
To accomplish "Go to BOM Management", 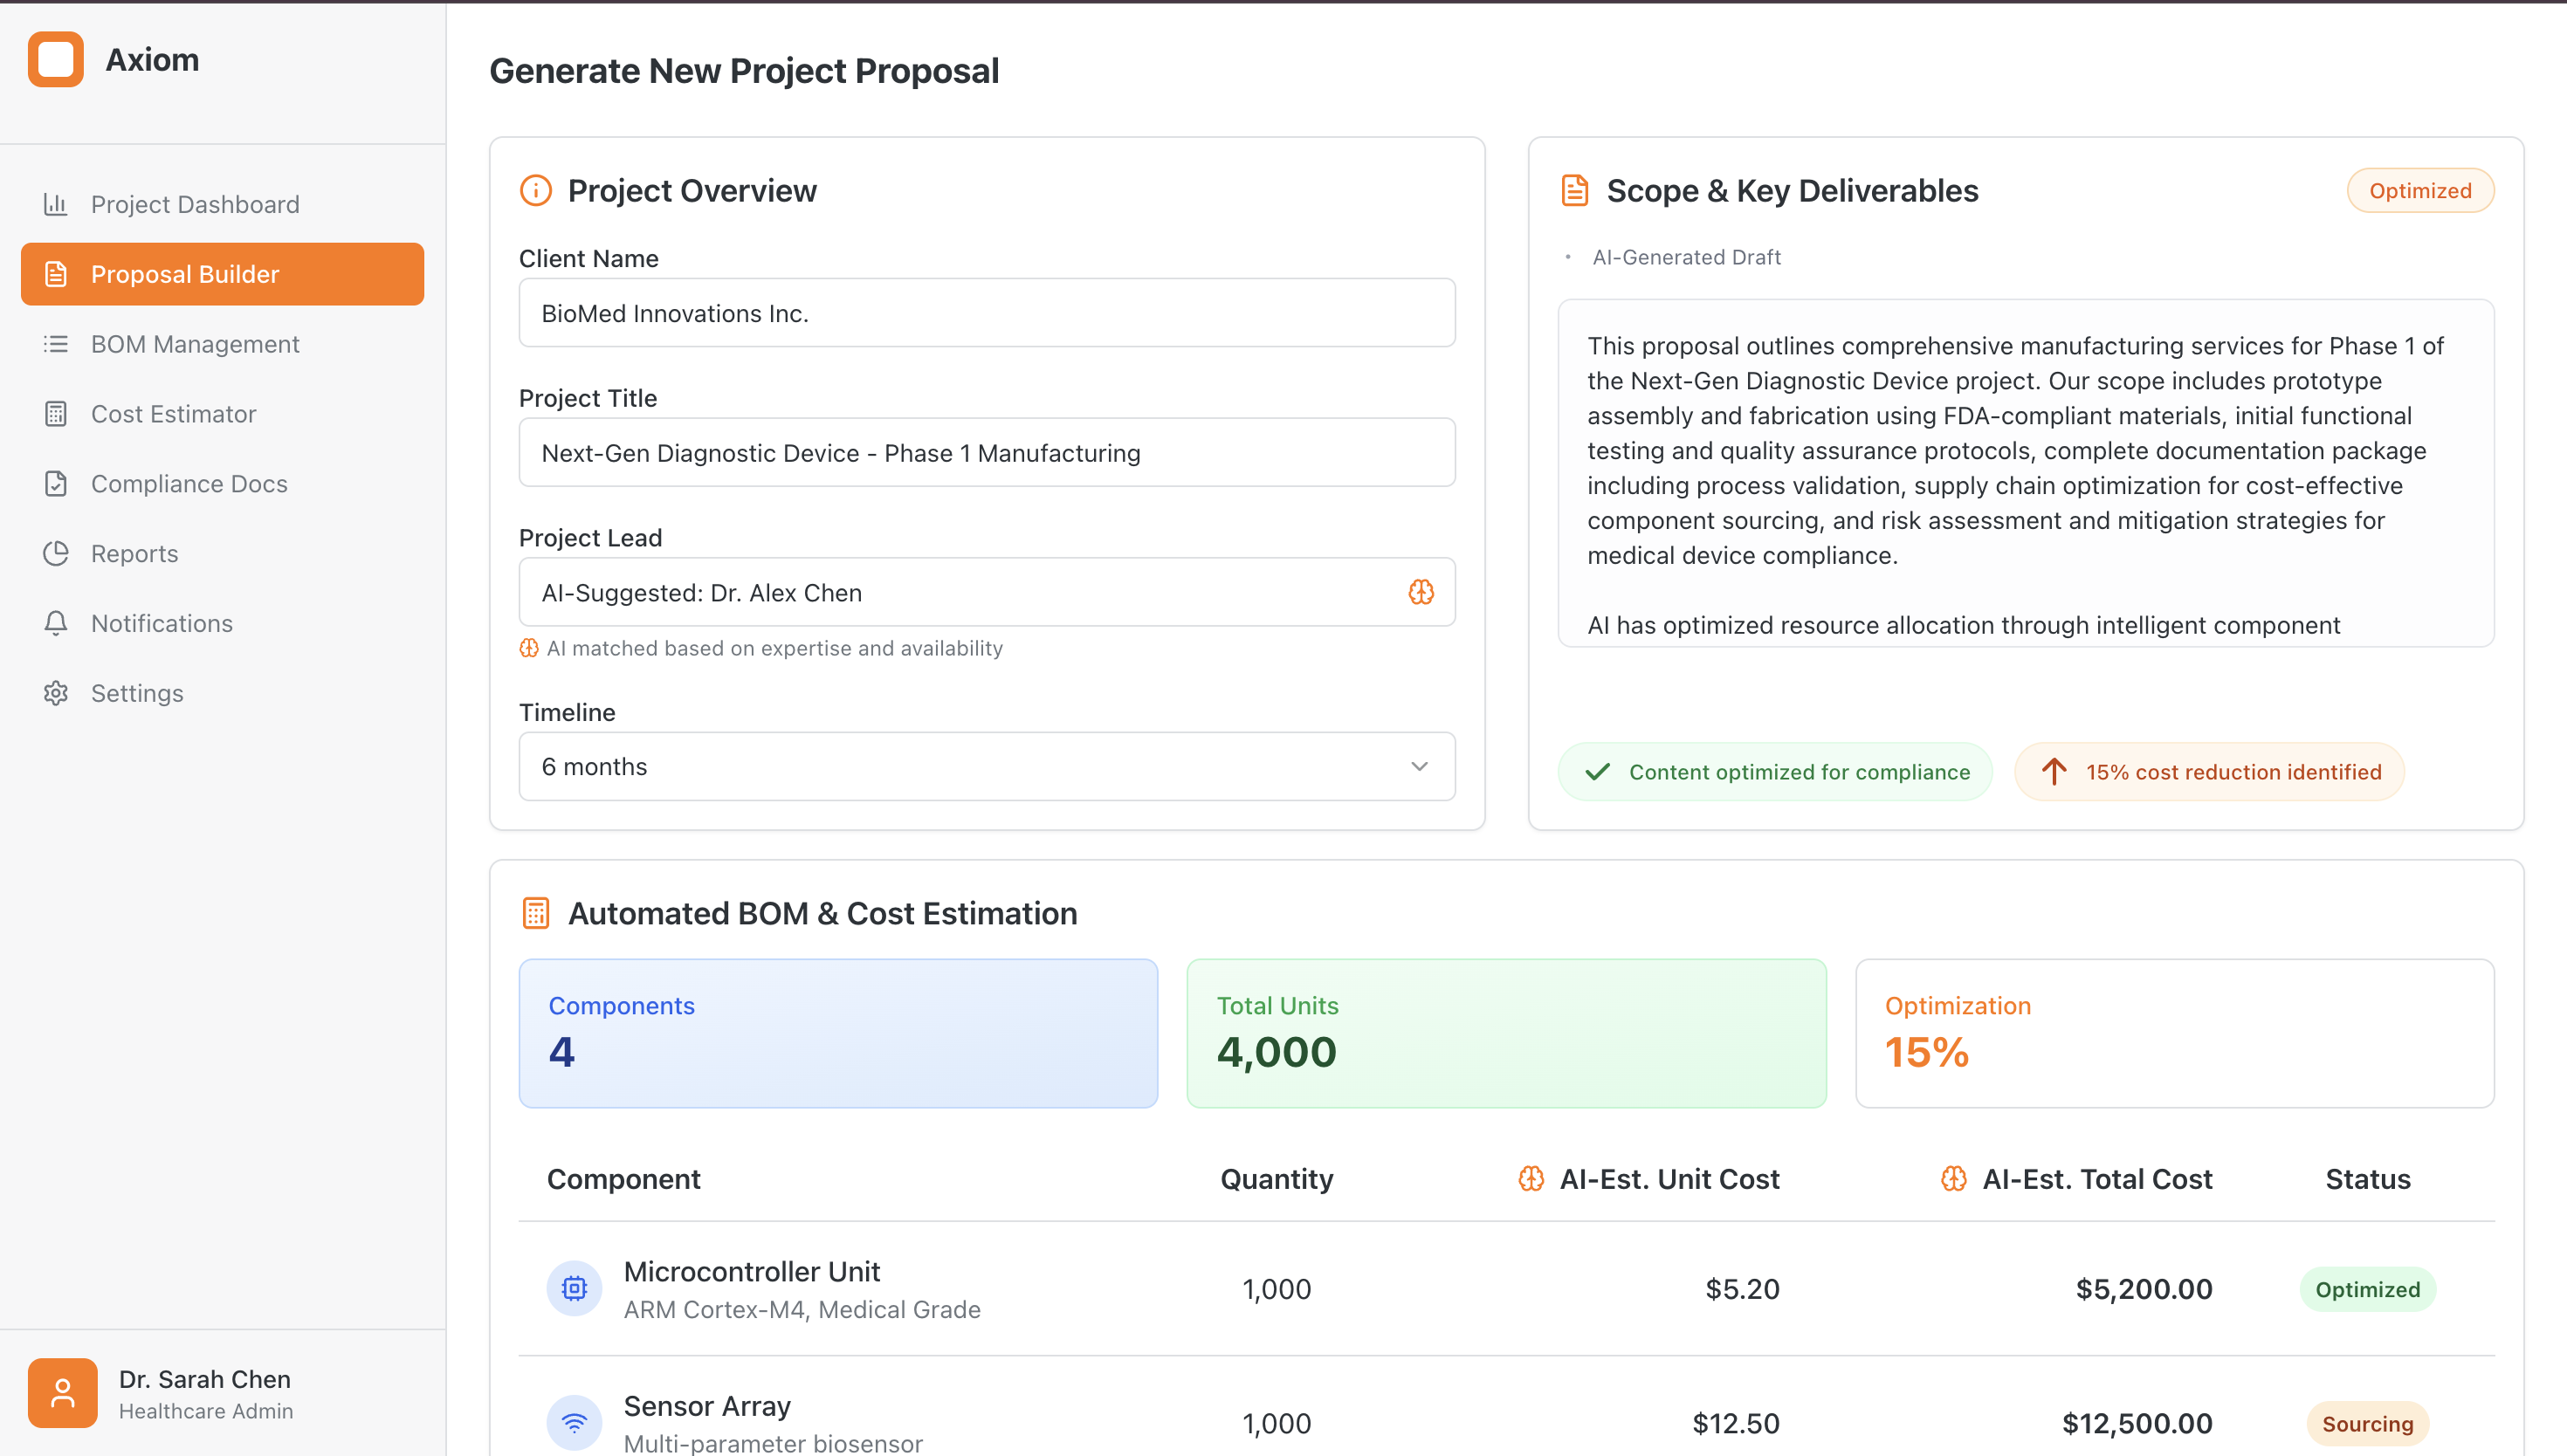I will (222, 344).
